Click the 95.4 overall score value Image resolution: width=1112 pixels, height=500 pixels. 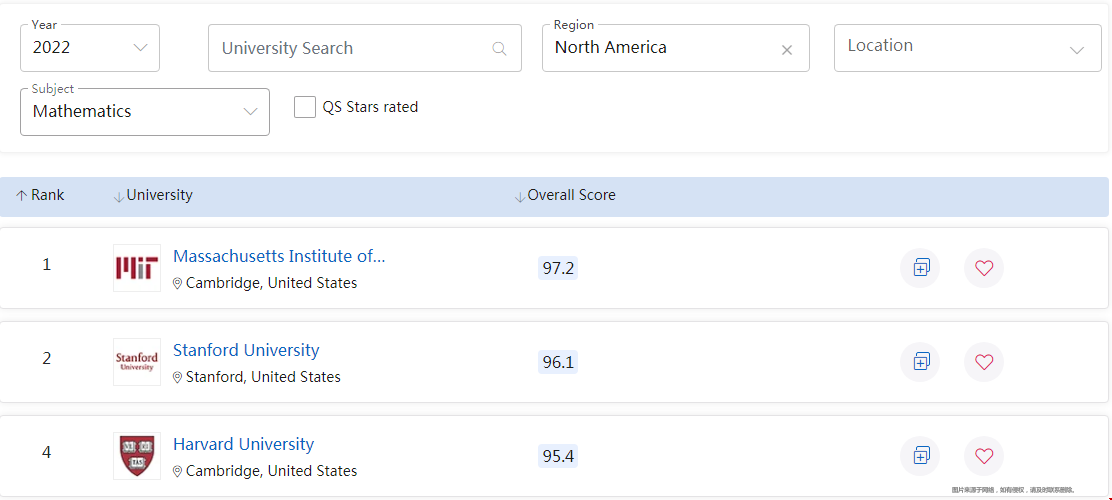click(x=558, y=456)
